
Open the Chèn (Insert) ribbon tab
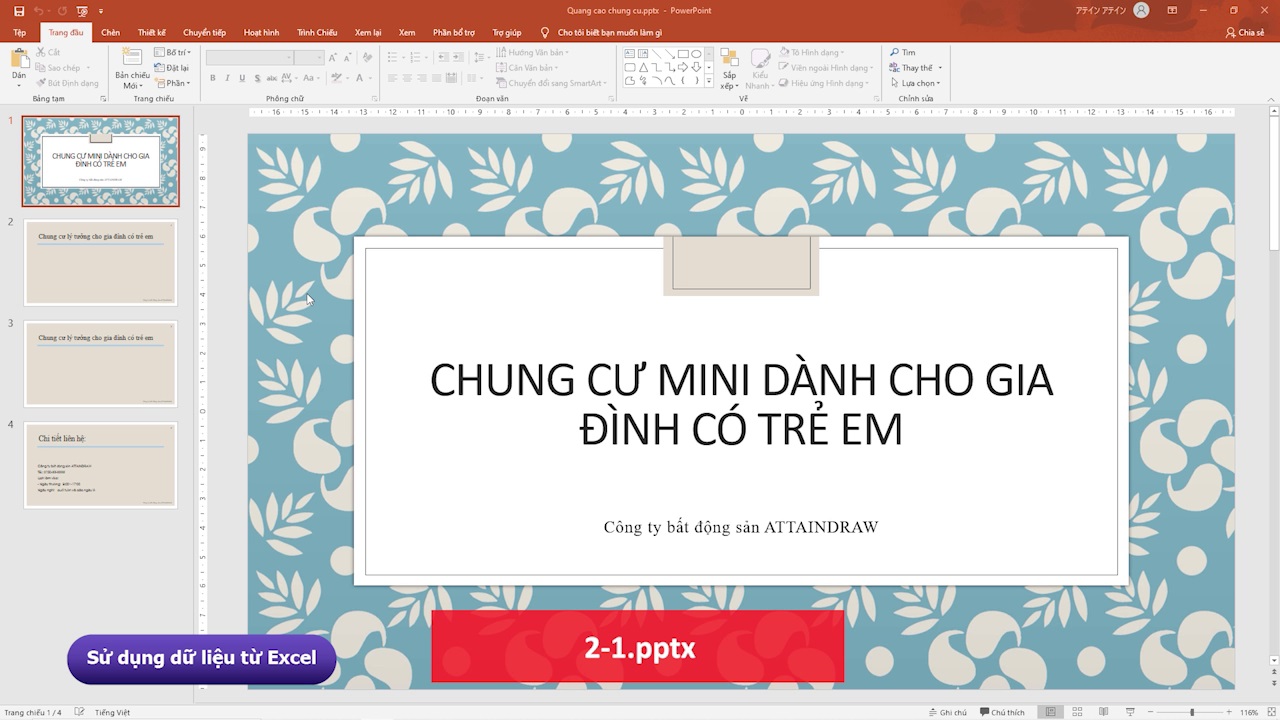pyautogui.click(x=110, y=32)
